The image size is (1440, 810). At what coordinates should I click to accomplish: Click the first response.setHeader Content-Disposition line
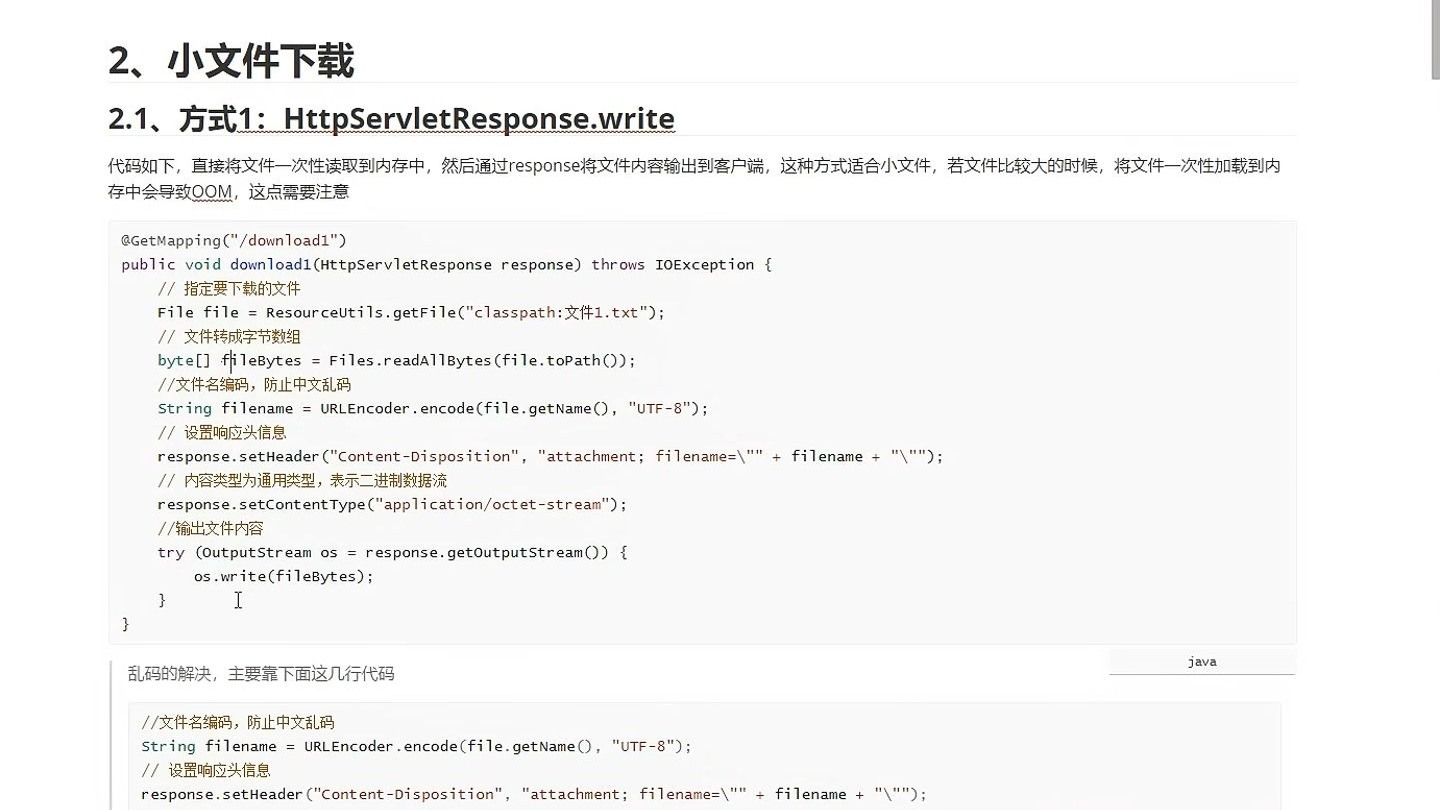click(550, 456)
